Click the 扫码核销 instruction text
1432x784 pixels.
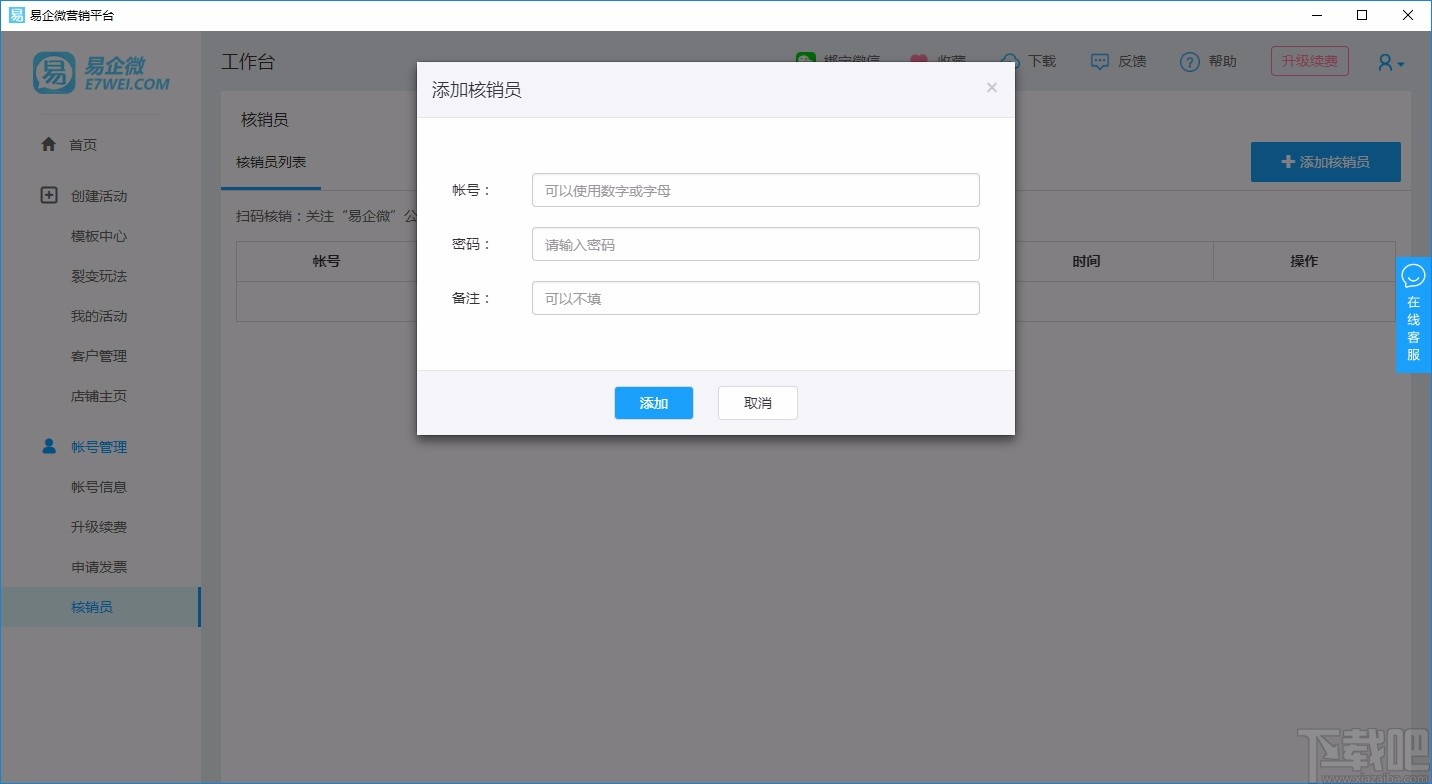coord(326,215)
